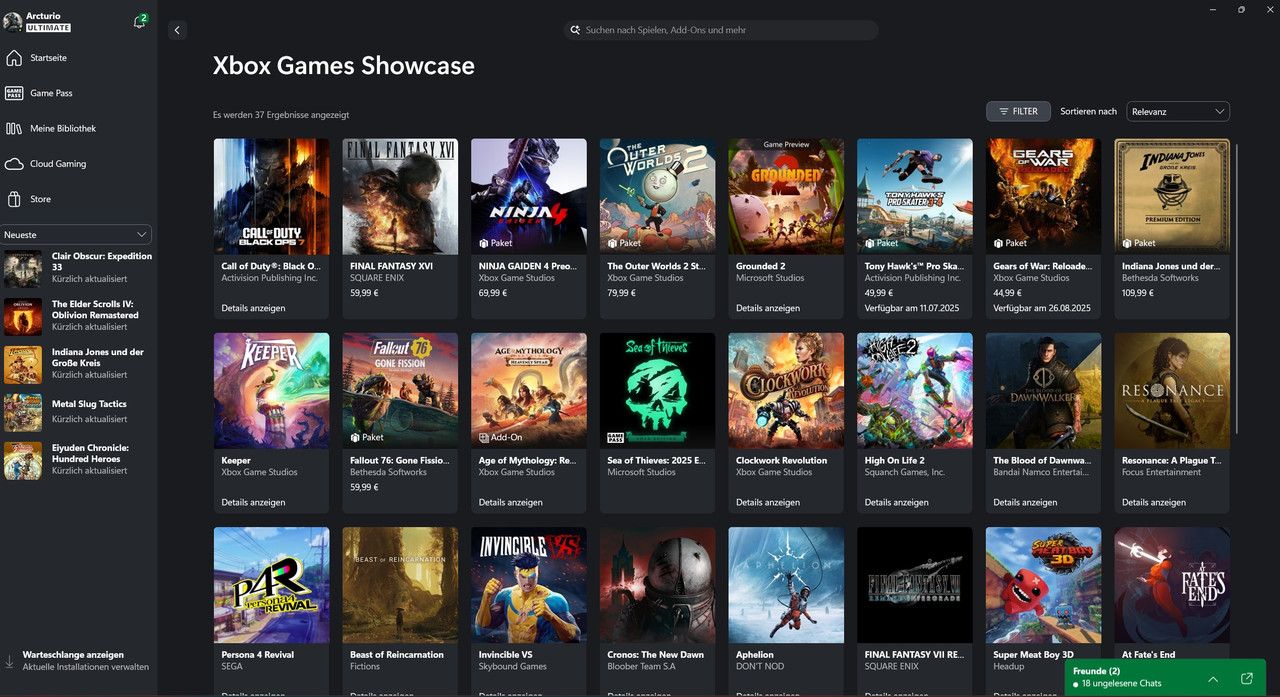Click the download queue arrow icon

(x=10, y=661)
